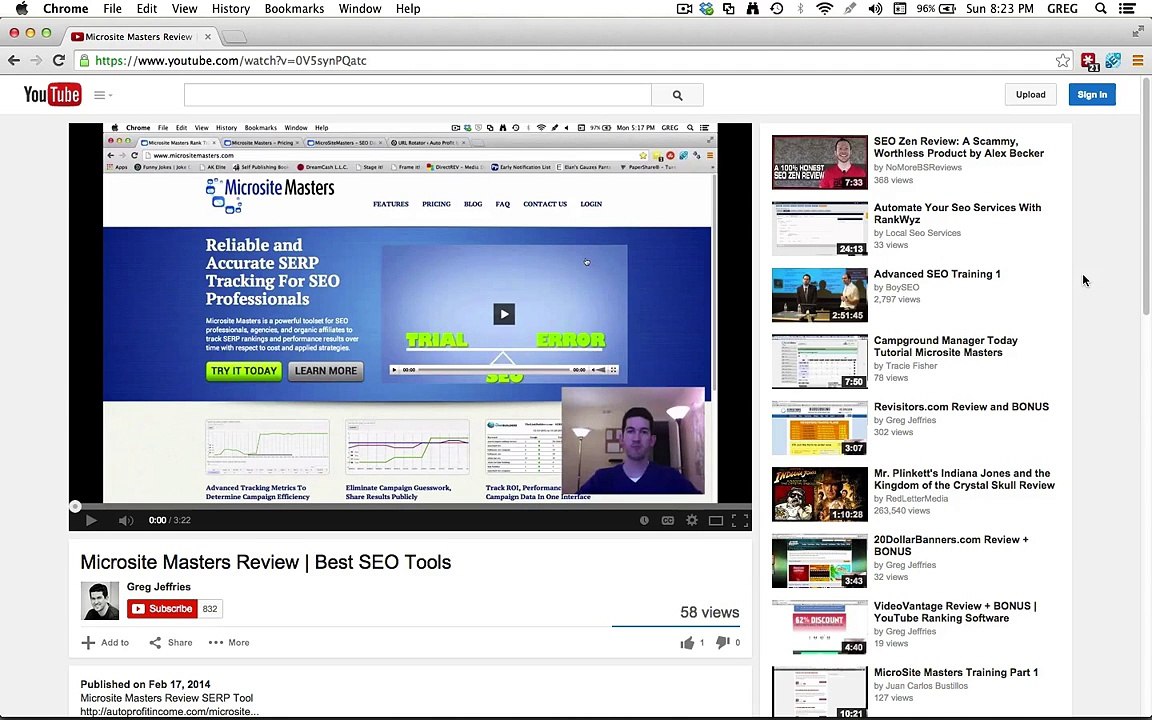
Task: Focus the YouTube search box
Action: point(417,95)
